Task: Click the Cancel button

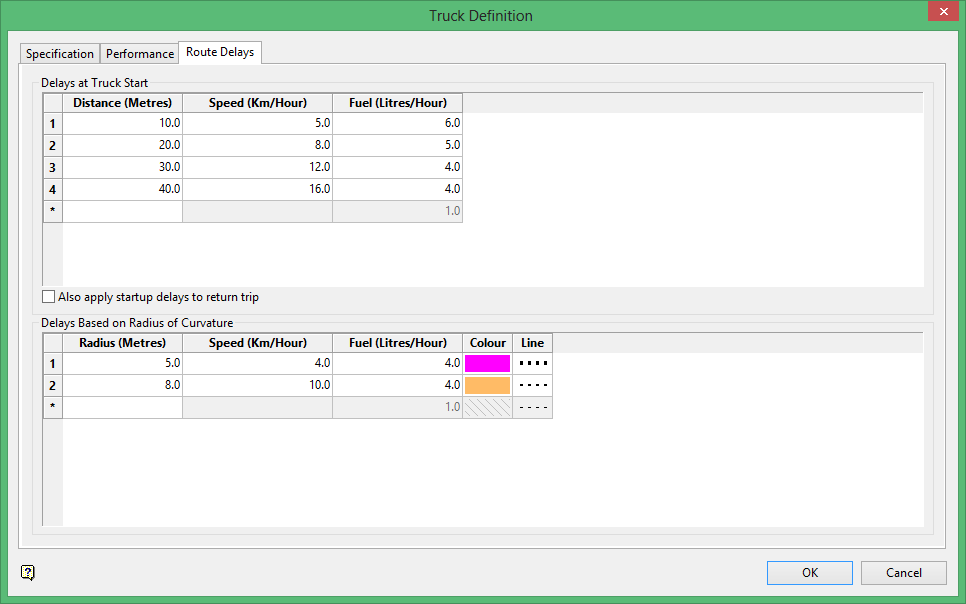Action: tap(903, 573)
